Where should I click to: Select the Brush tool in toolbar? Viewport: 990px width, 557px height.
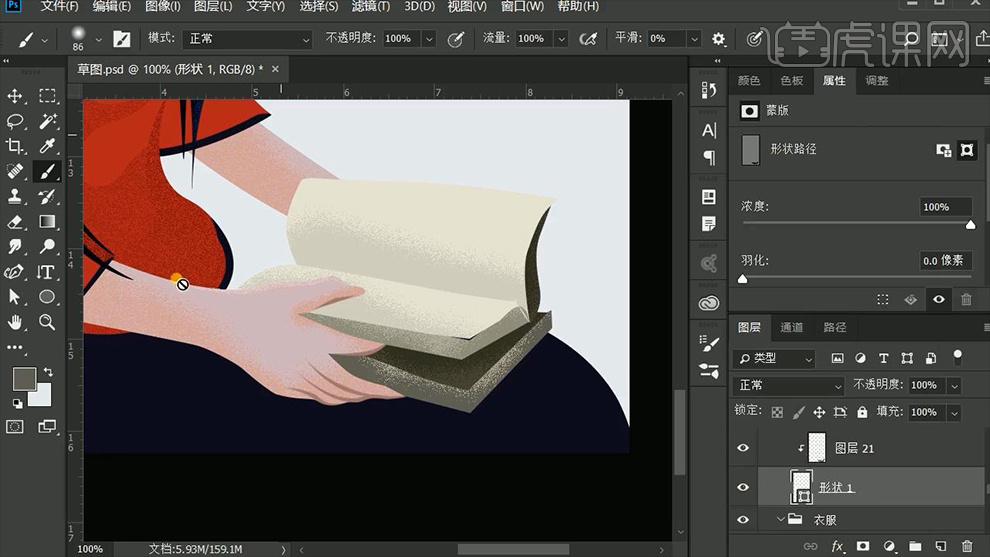47,171
